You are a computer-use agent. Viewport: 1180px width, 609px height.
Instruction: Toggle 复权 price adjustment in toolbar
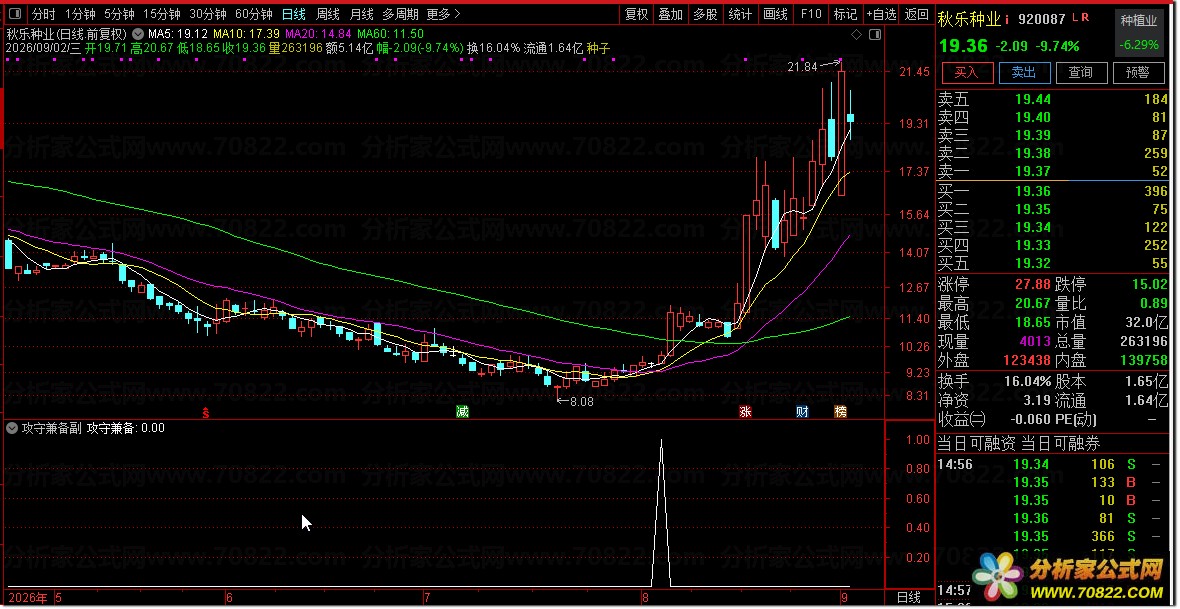point(637,14)
